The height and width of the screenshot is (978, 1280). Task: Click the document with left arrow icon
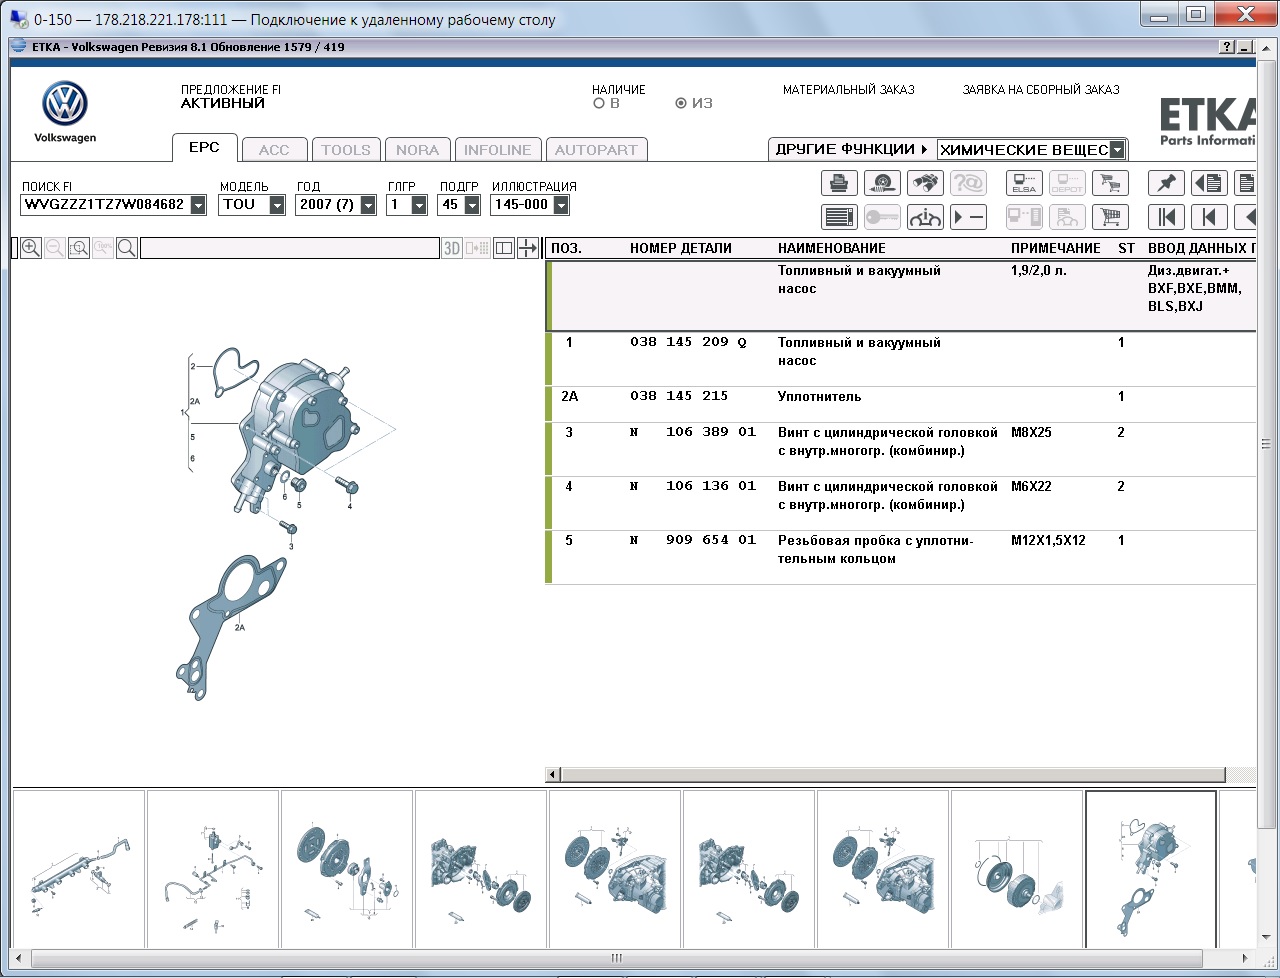click(1209, 183)
